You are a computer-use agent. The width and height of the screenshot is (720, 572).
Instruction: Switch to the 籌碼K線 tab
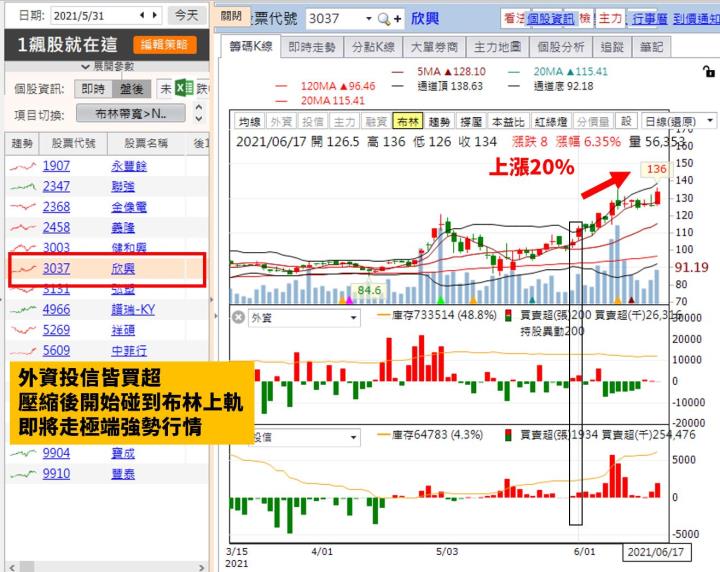coord(251,46)
